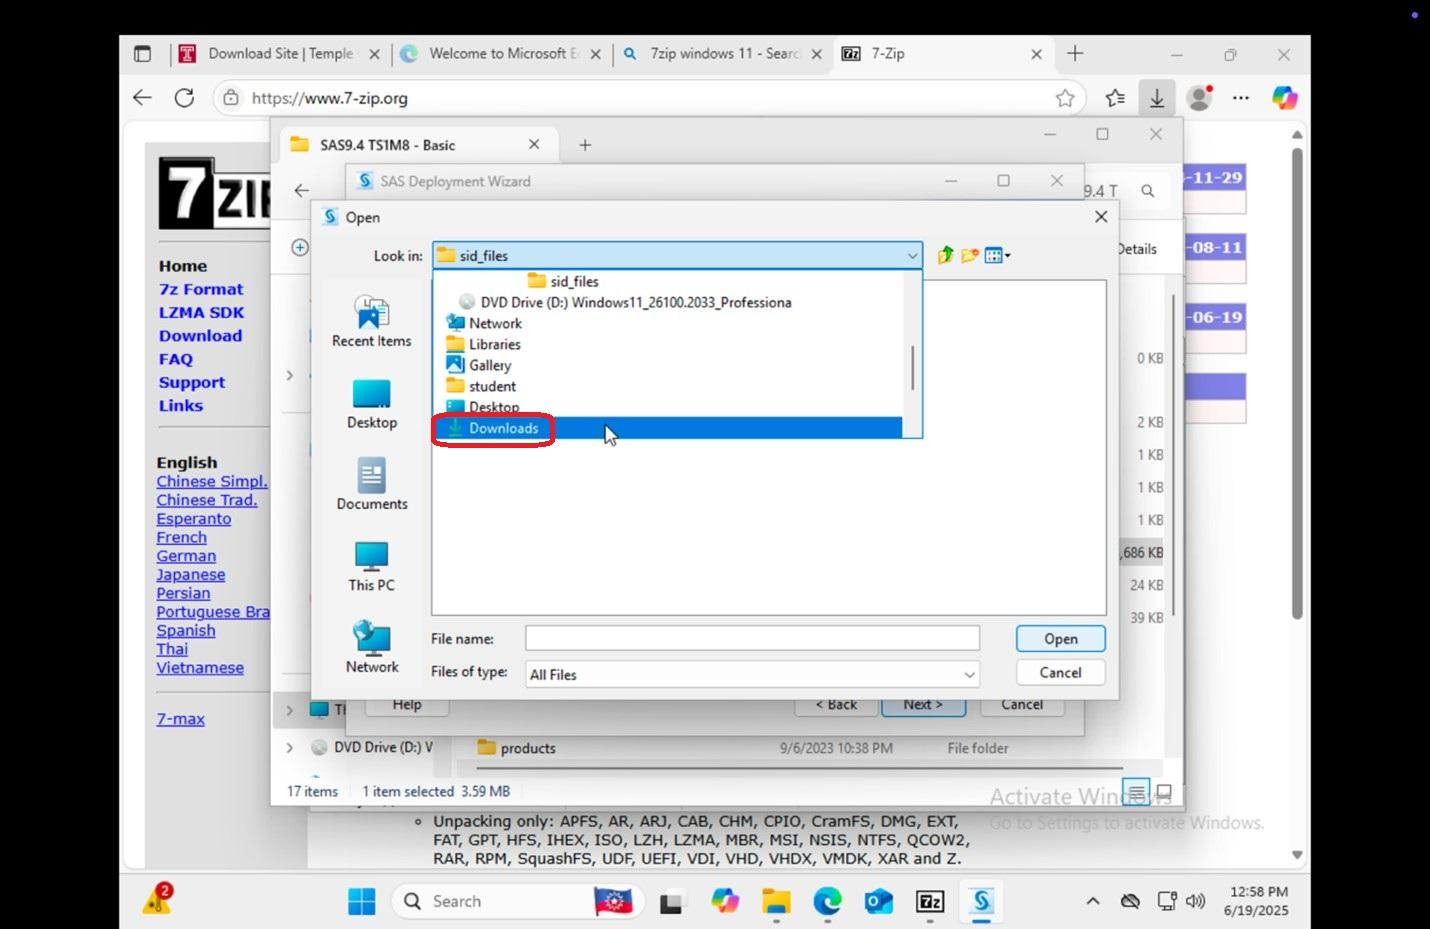Click the Open button in the dialog
The width and height of the screenshot is (1430, 929).
[x=1060, y=639]
